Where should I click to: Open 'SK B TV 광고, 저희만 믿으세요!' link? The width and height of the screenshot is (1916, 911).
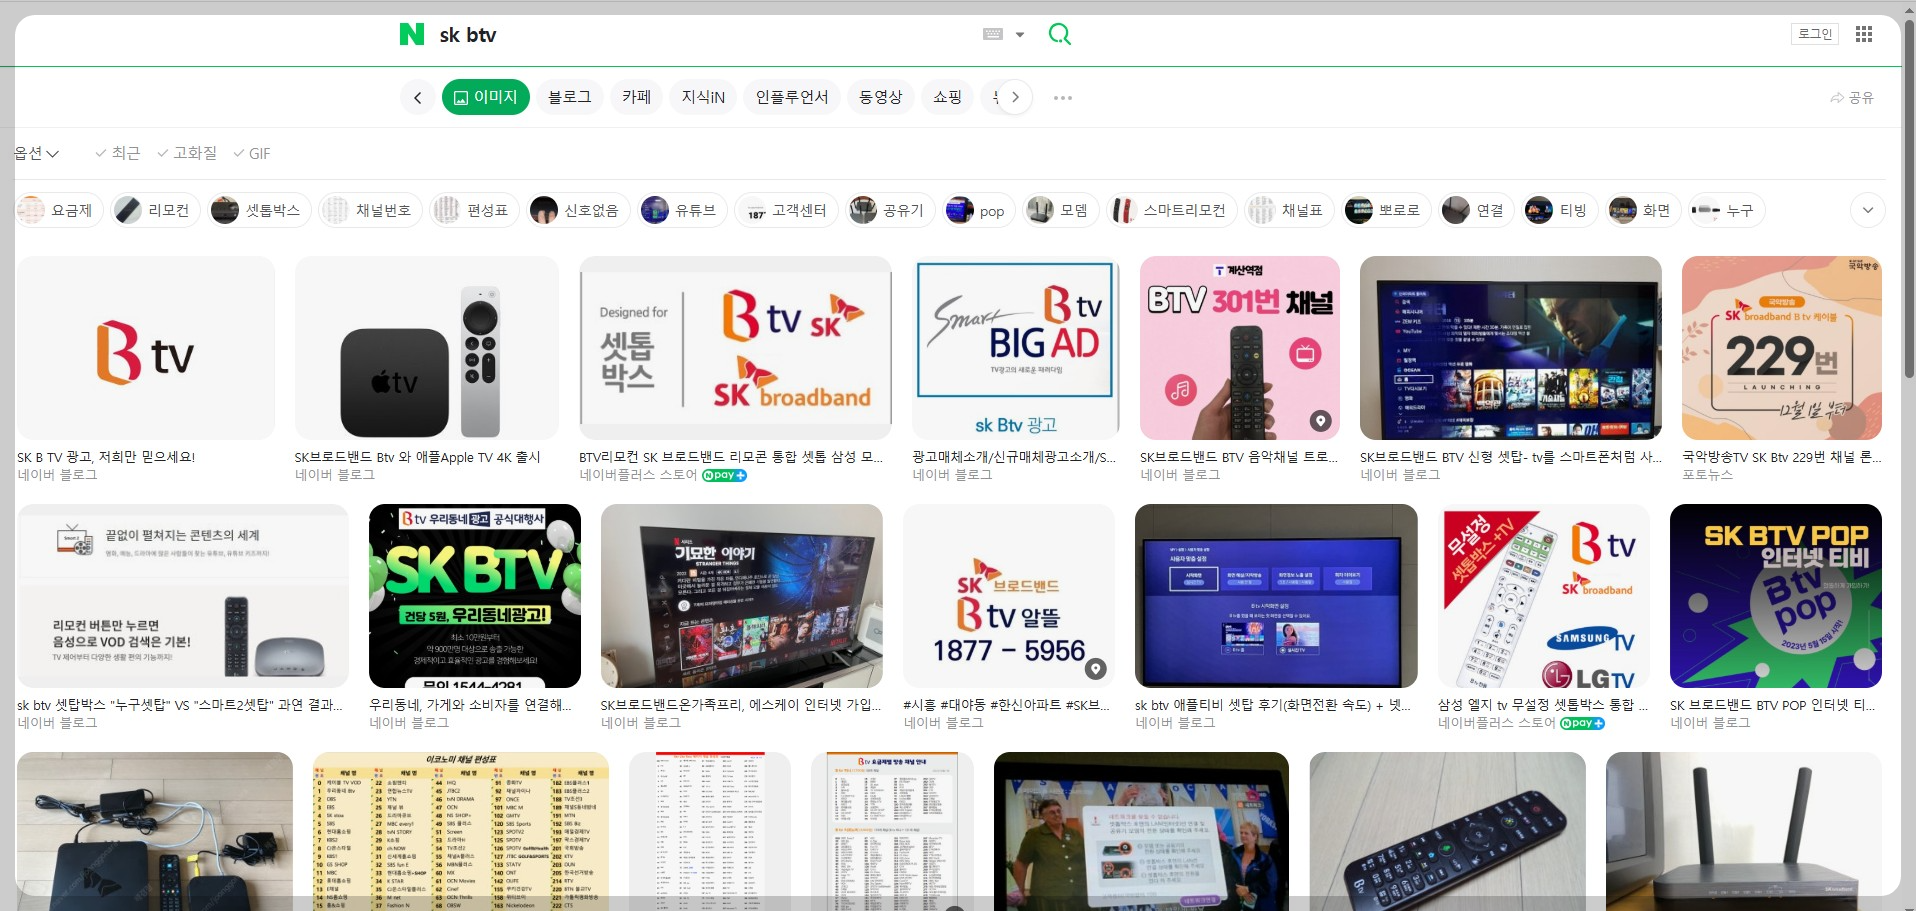tap(106, 457)
